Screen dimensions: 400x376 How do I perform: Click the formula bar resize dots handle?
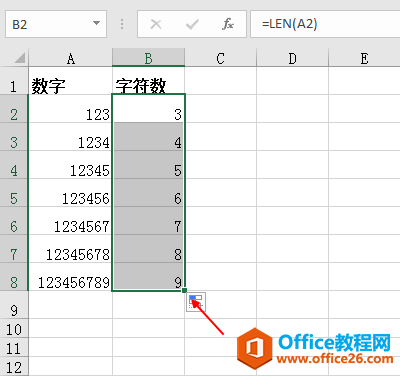122,24
